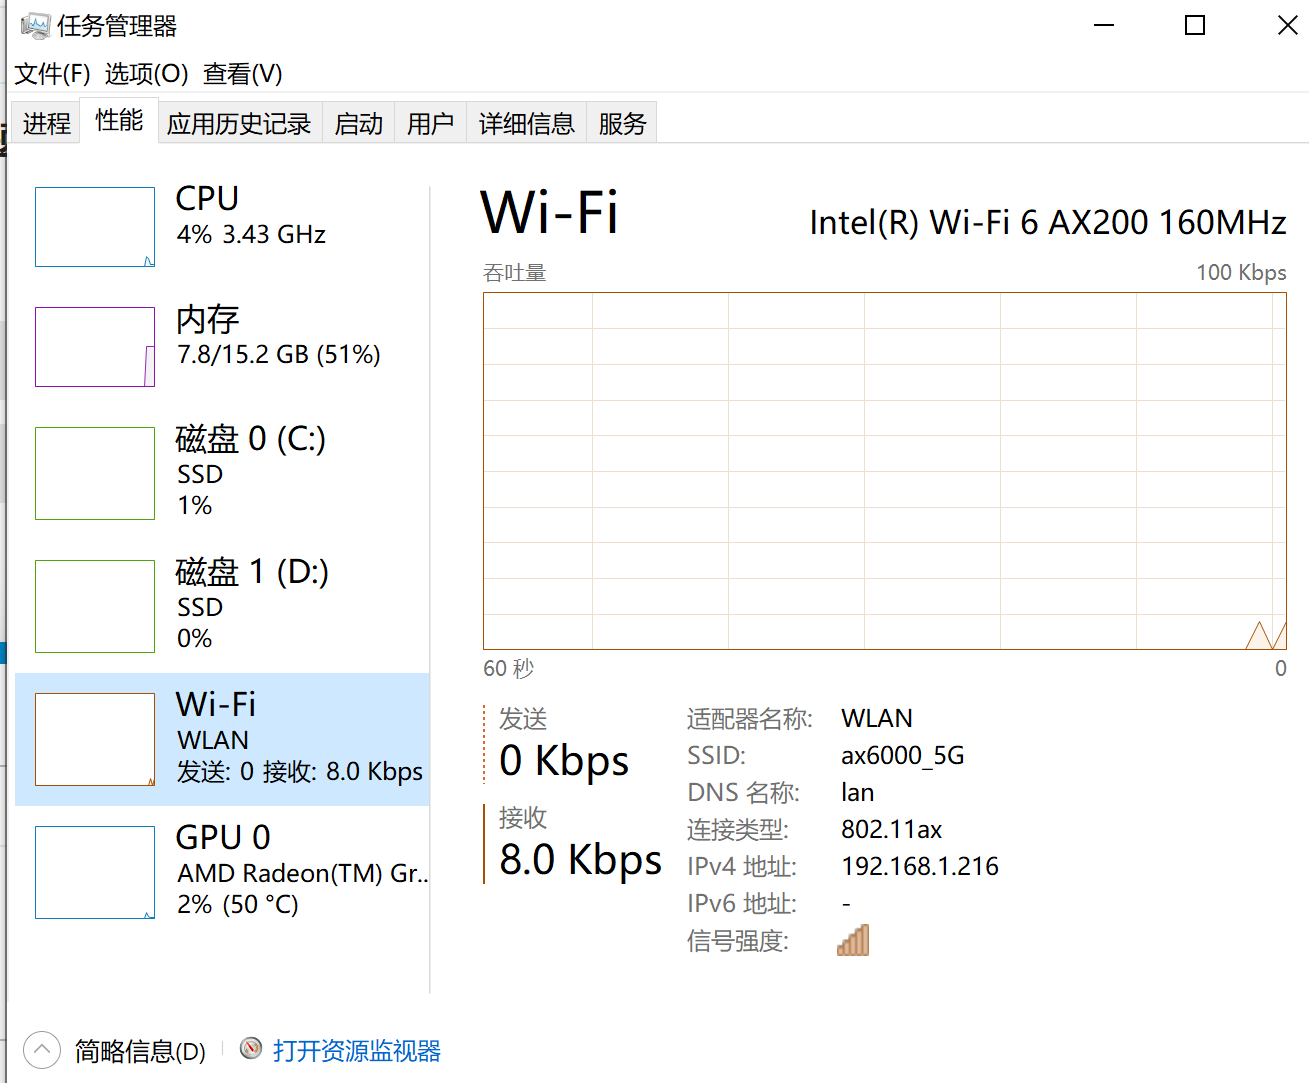Viewport: 1309px width, 1083px height.
Task: Select the 磁盘 0 (C:) performance entry
Action: 222,472
